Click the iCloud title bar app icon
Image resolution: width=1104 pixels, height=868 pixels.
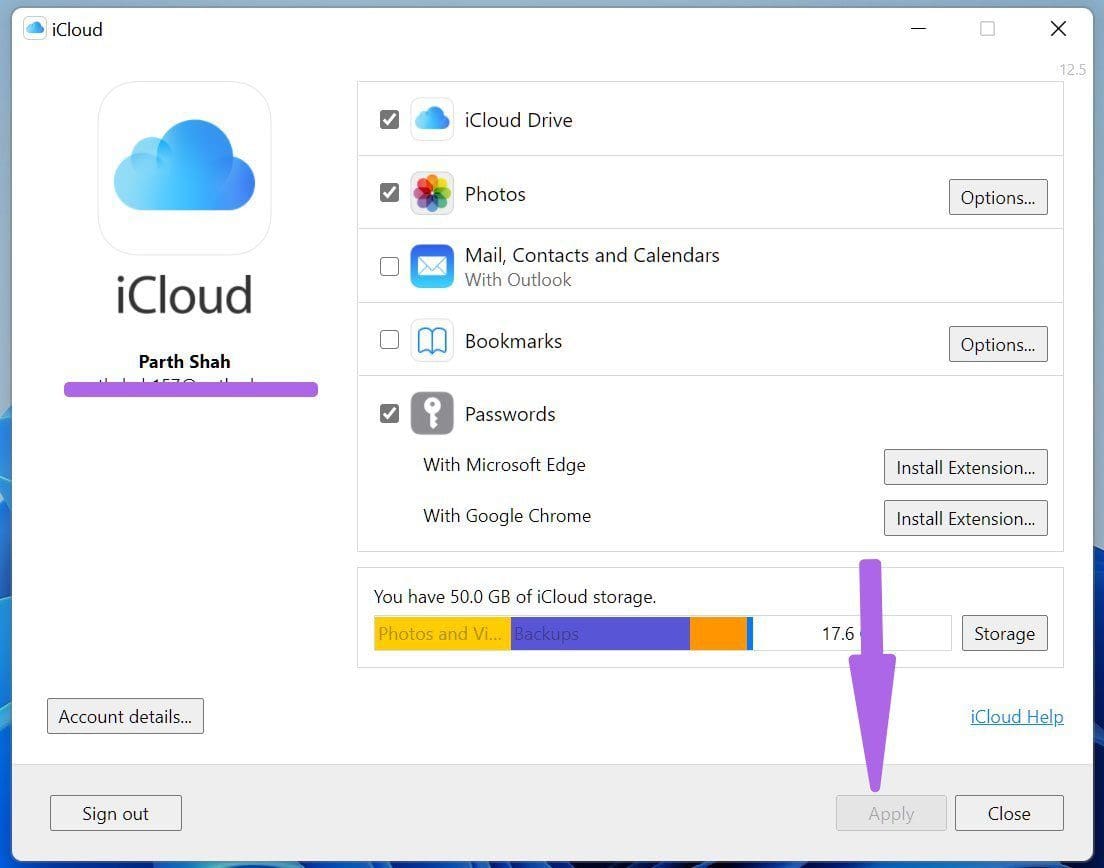click(34, 29)
